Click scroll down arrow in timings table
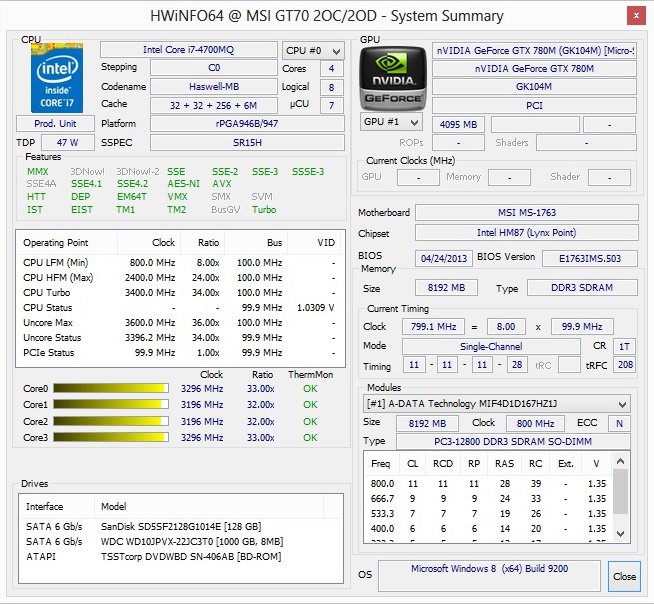Screen dimensions: 654x604 [620, 533]
